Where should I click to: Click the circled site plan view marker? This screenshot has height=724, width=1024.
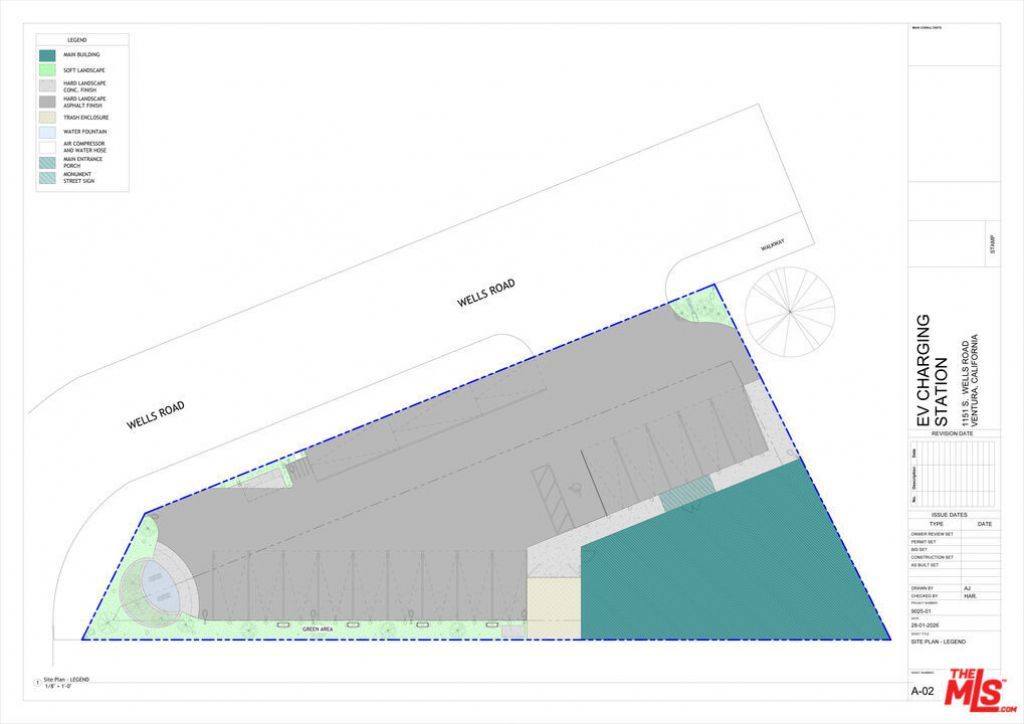coord(38,682)
